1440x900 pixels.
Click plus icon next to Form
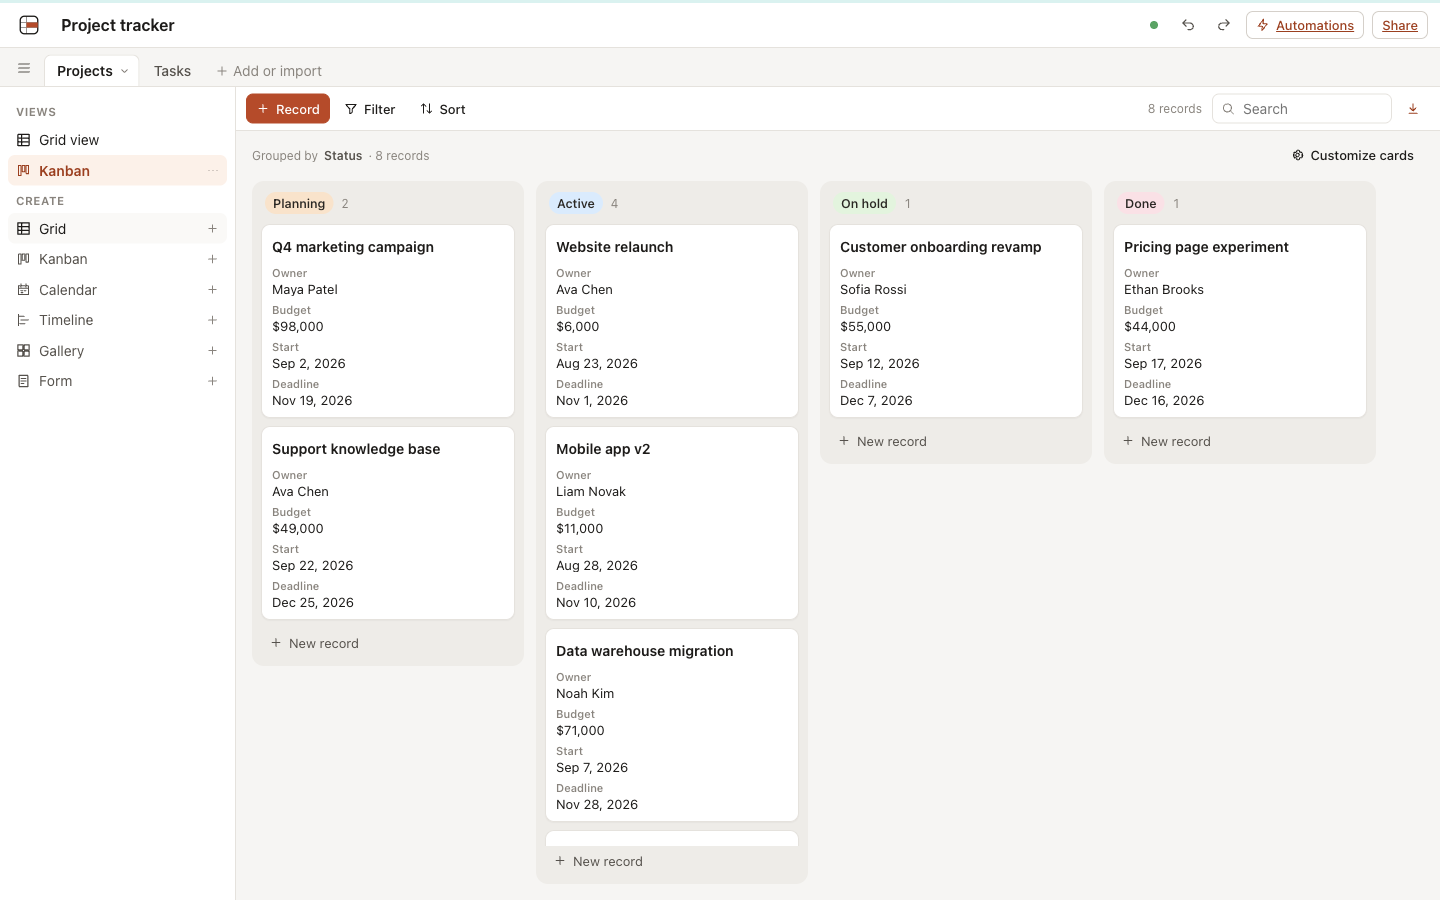pos(212,381)
